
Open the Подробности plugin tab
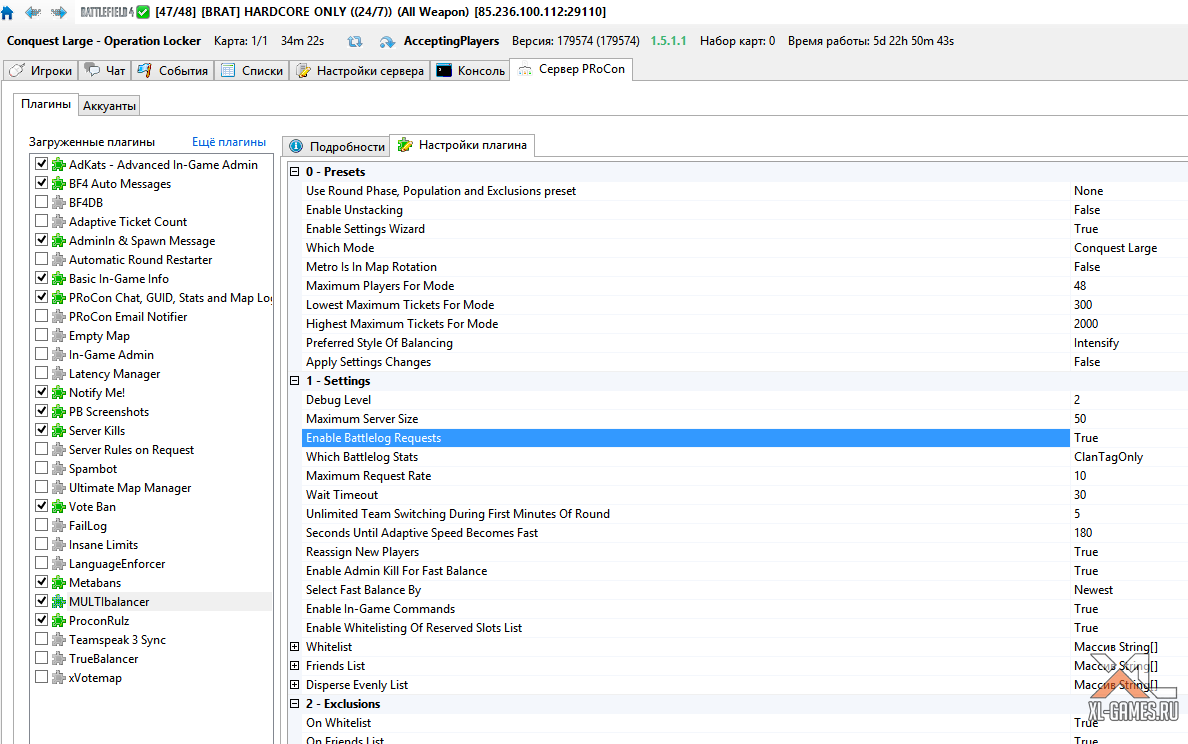tap(336, 146)
